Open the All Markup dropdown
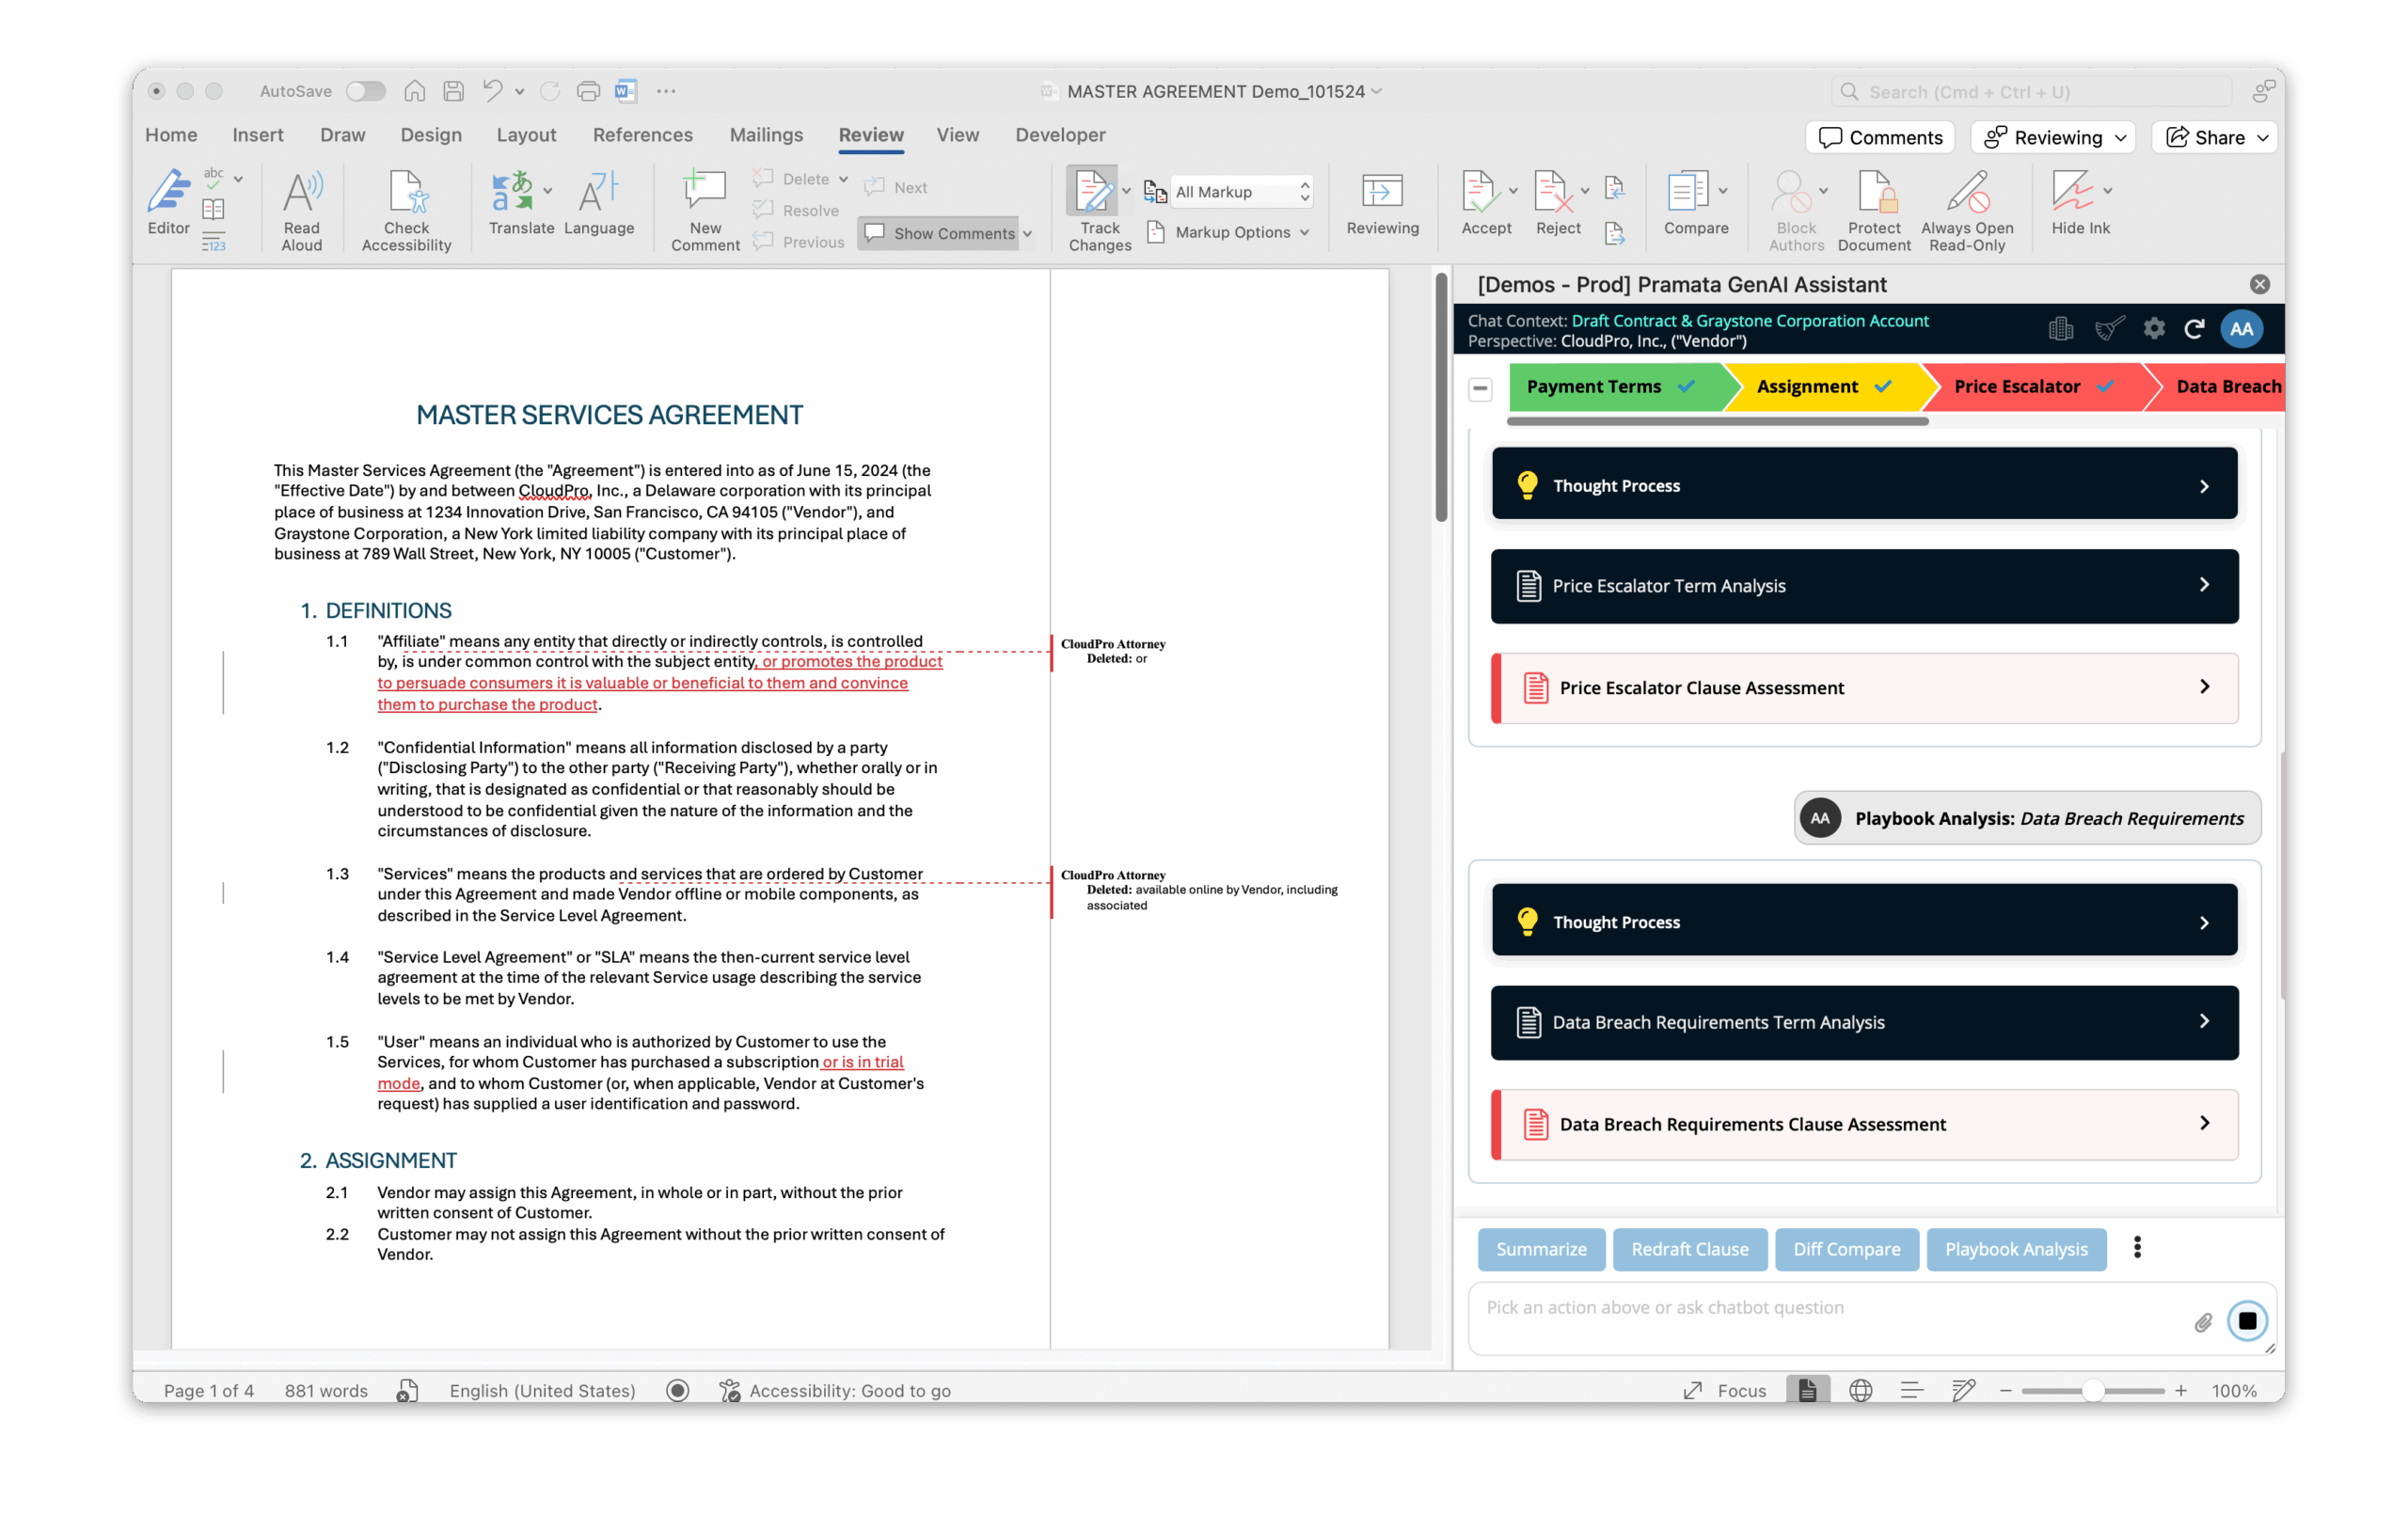This screenshot has height=1514, width=2408. point(1241,192)
